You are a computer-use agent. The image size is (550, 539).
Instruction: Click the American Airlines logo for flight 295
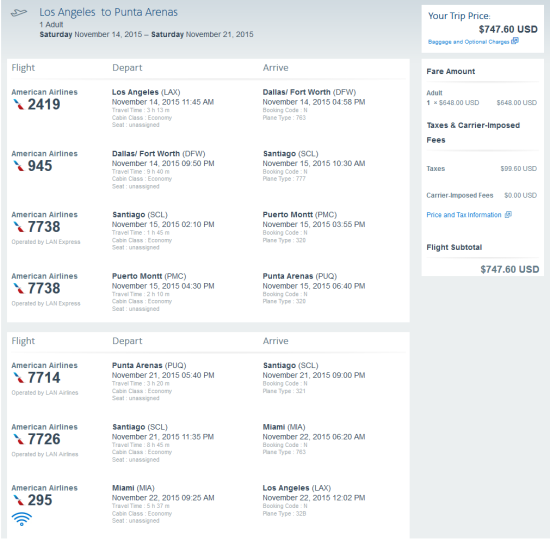(x=19, y=500)
